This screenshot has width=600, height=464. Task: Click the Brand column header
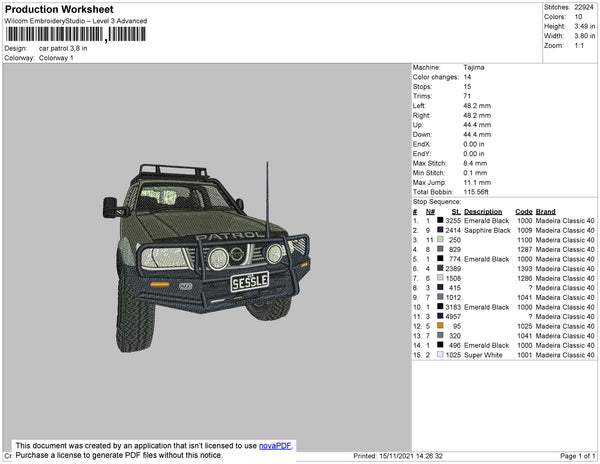(545, 212)
